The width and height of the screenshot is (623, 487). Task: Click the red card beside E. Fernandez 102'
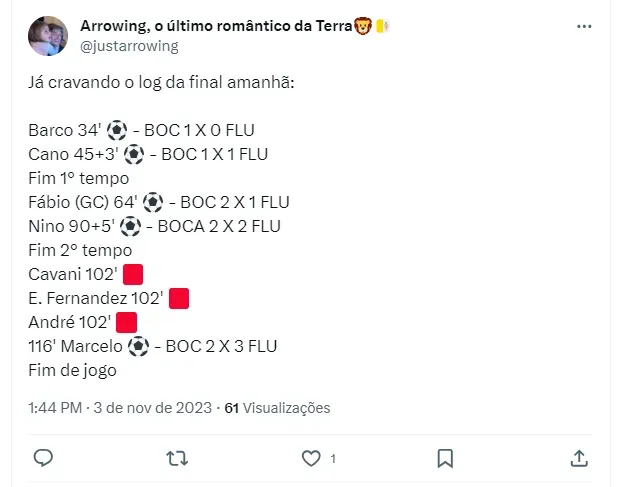[x=179, y=298]
